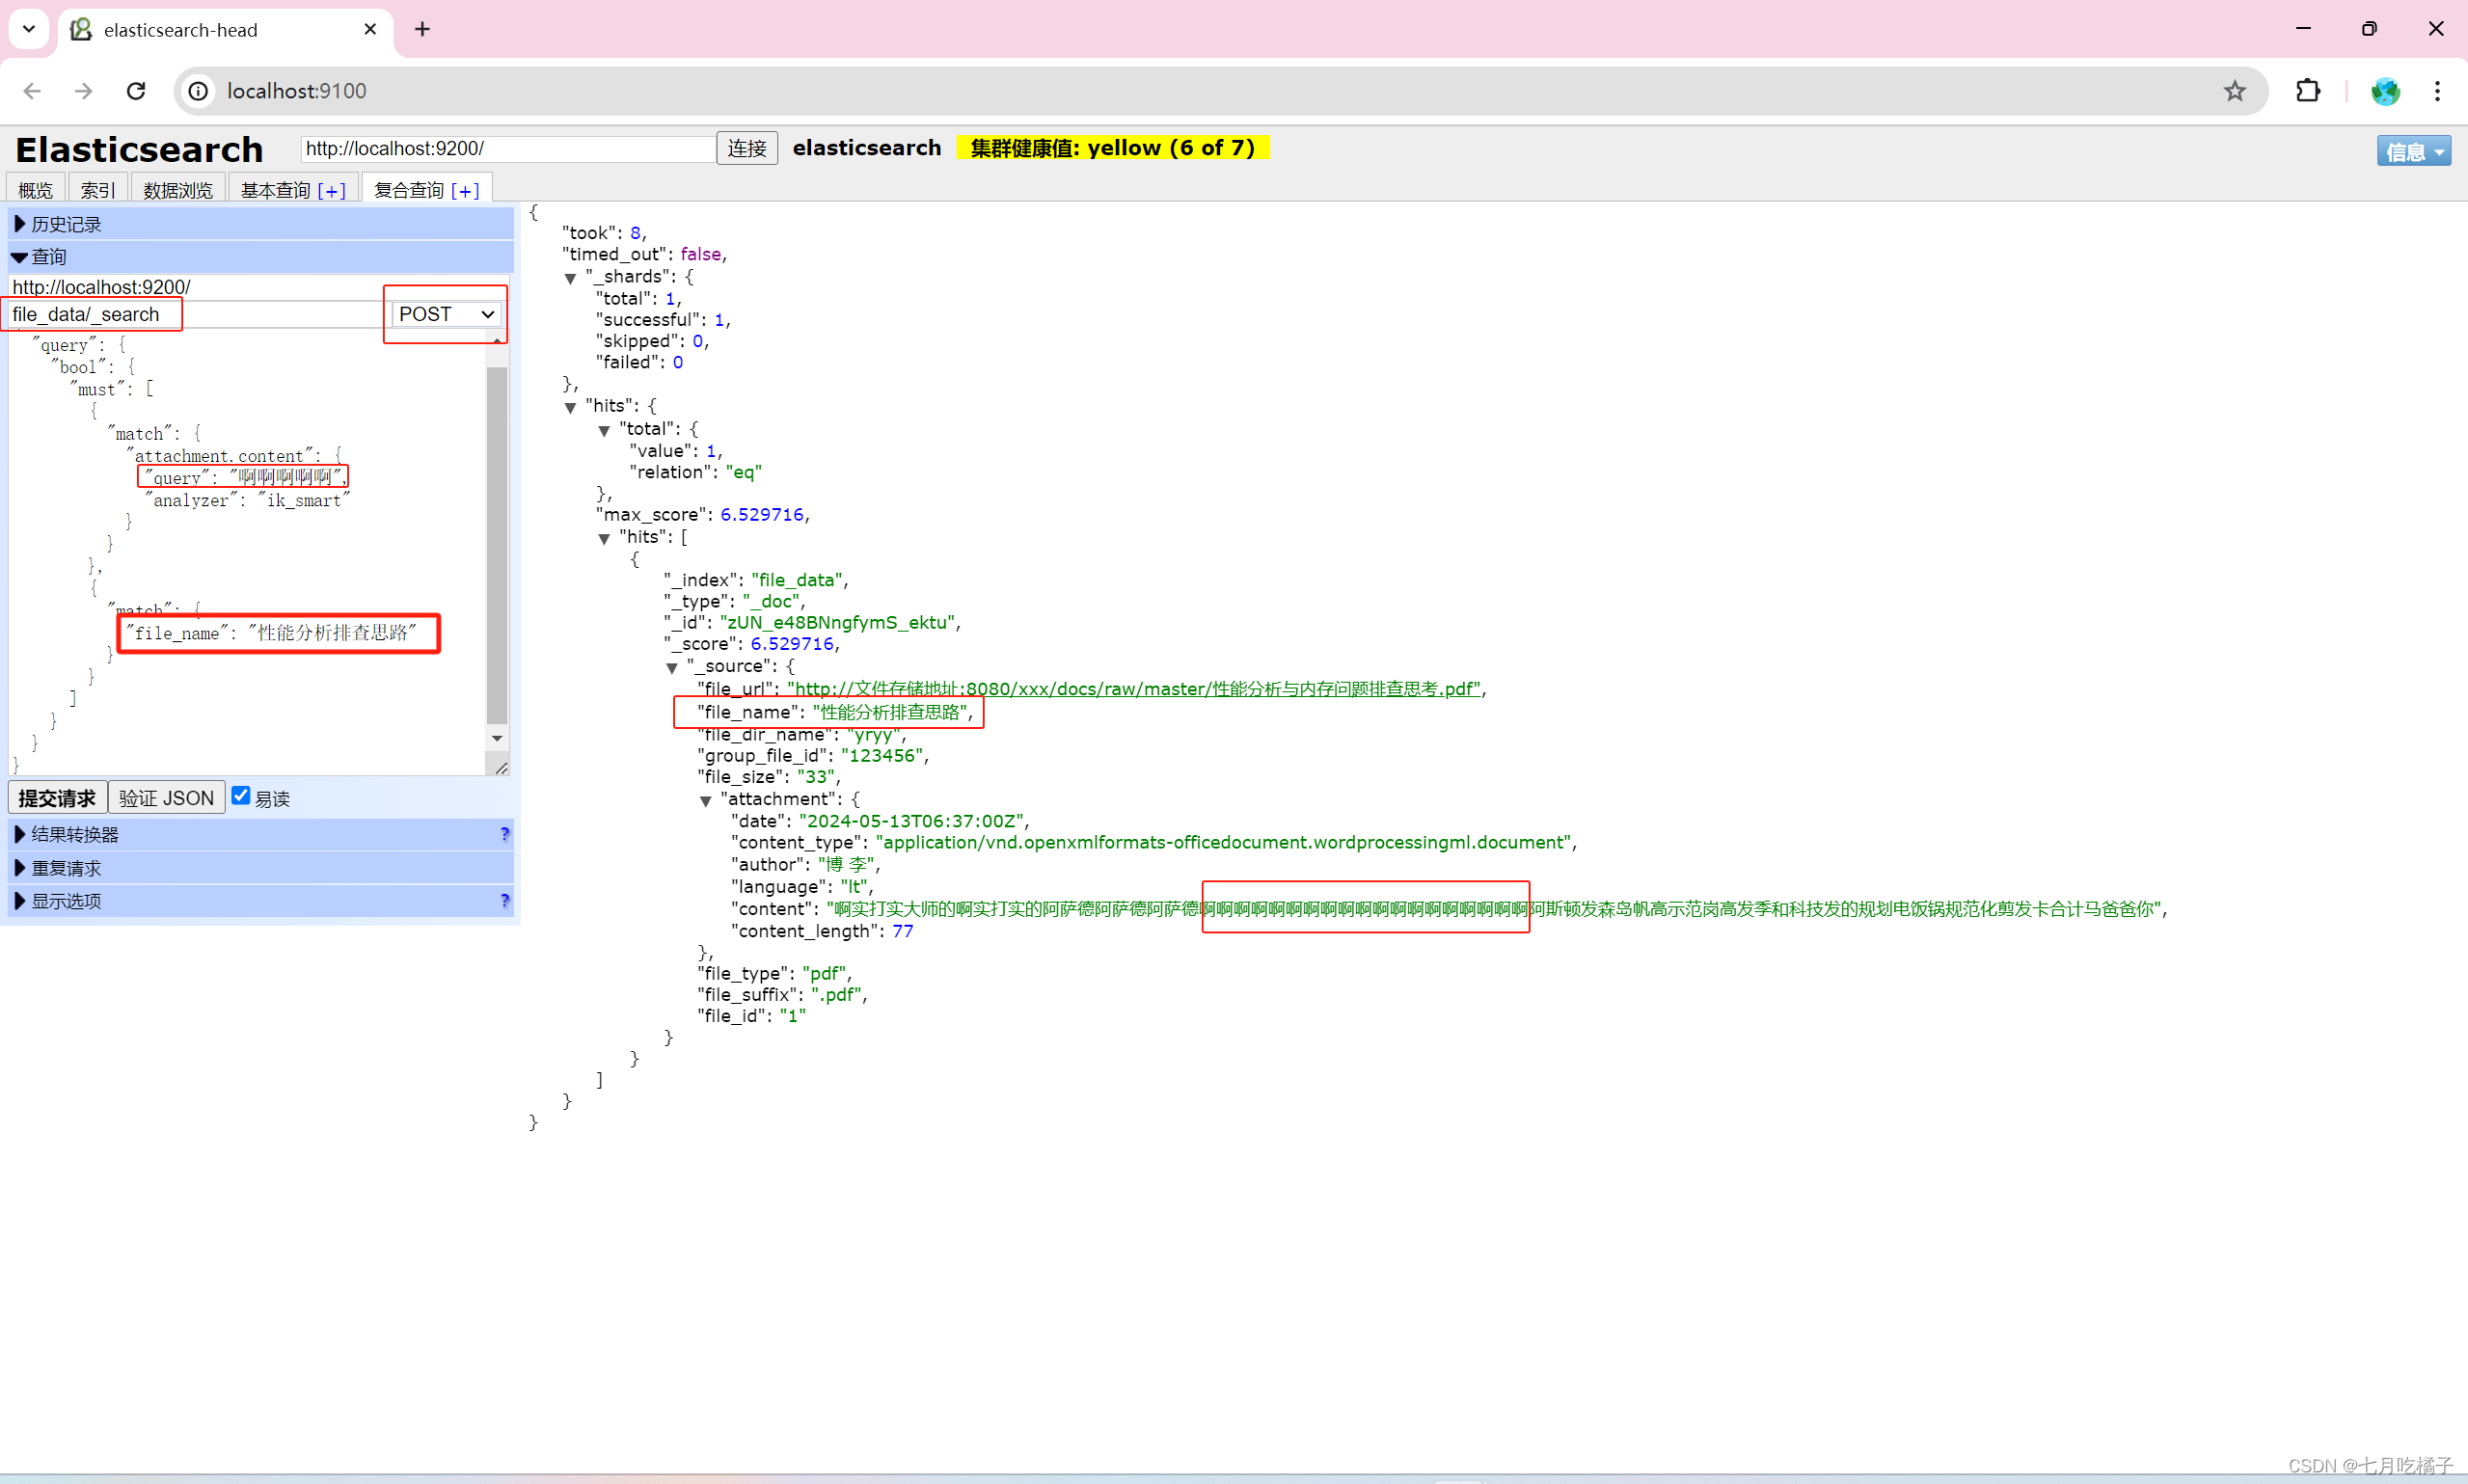Click the query editor resize grip
The height and width of the screenshot is (1484, 2468).
(x=502, y=767)
